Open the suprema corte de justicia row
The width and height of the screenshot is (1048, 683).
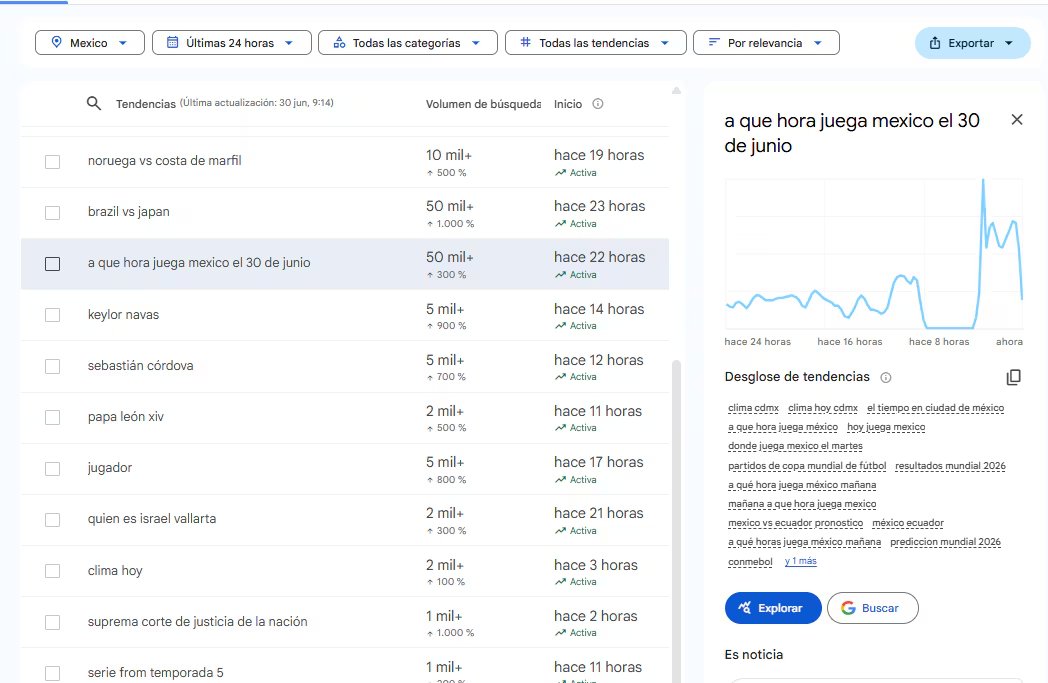(x=345, y=622)
